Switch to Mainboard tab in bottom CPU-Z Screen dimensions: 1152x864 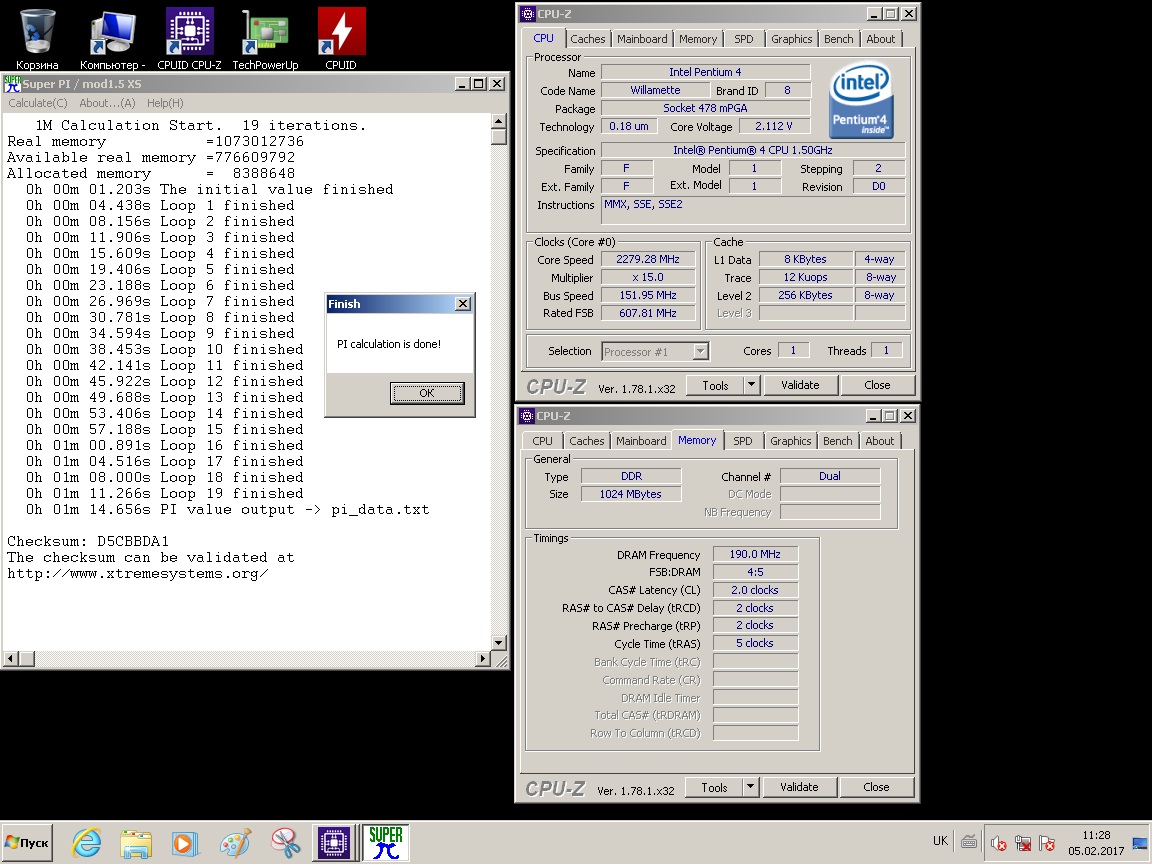pyautogui.click(x=641, y=441)
